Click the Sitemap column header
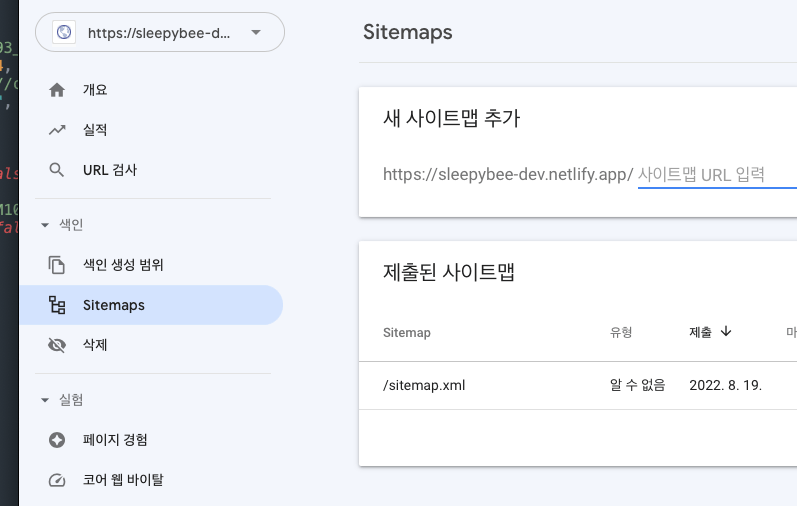 tap(407, 333)
